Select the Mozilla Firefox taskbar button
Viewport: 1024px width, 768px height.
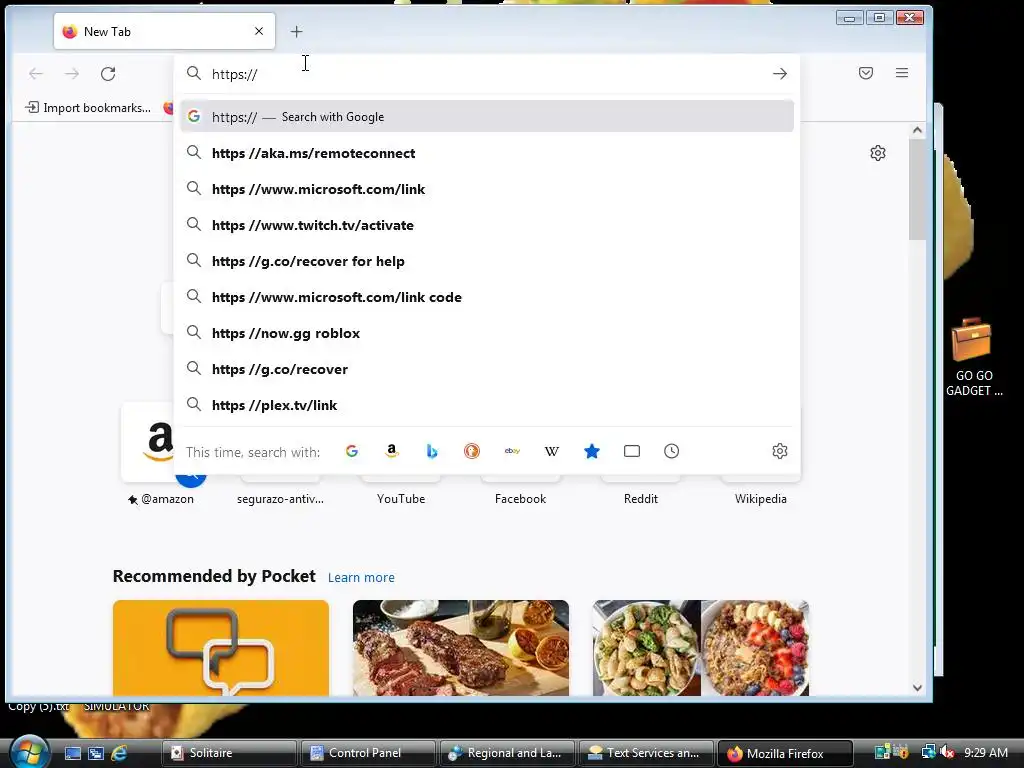point(786,753)
